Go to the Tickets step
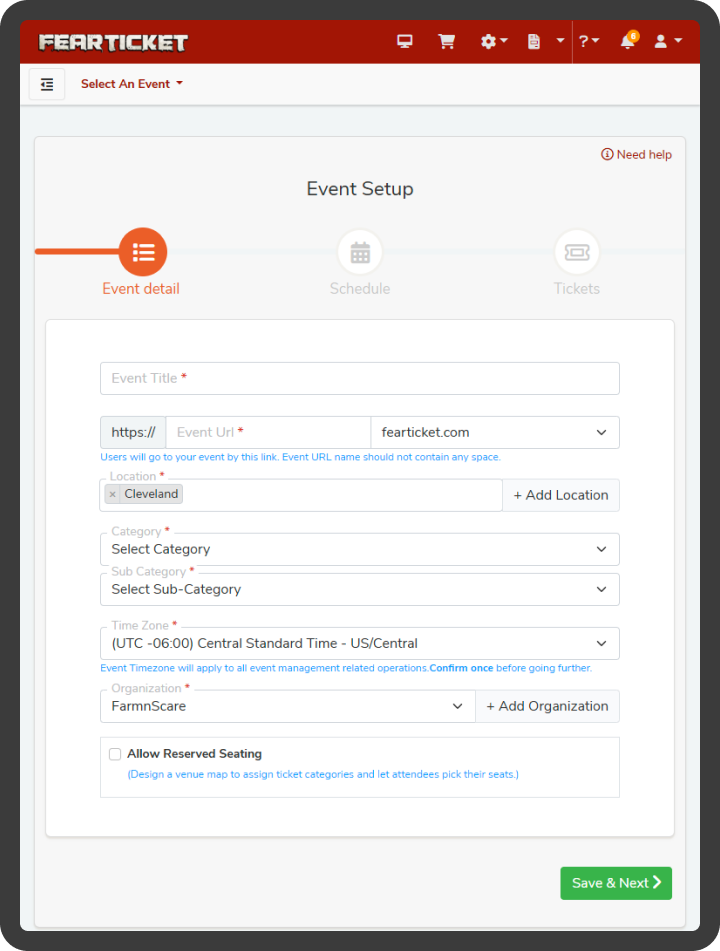 click(x=577, y=253)
